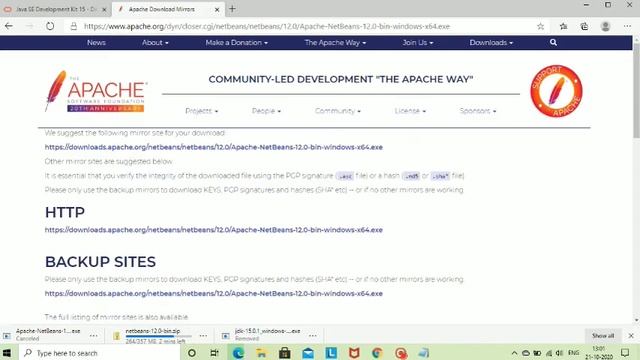Open The Apache Way dropdown
The image size is (640, 360).
click(x=335, y=42)
